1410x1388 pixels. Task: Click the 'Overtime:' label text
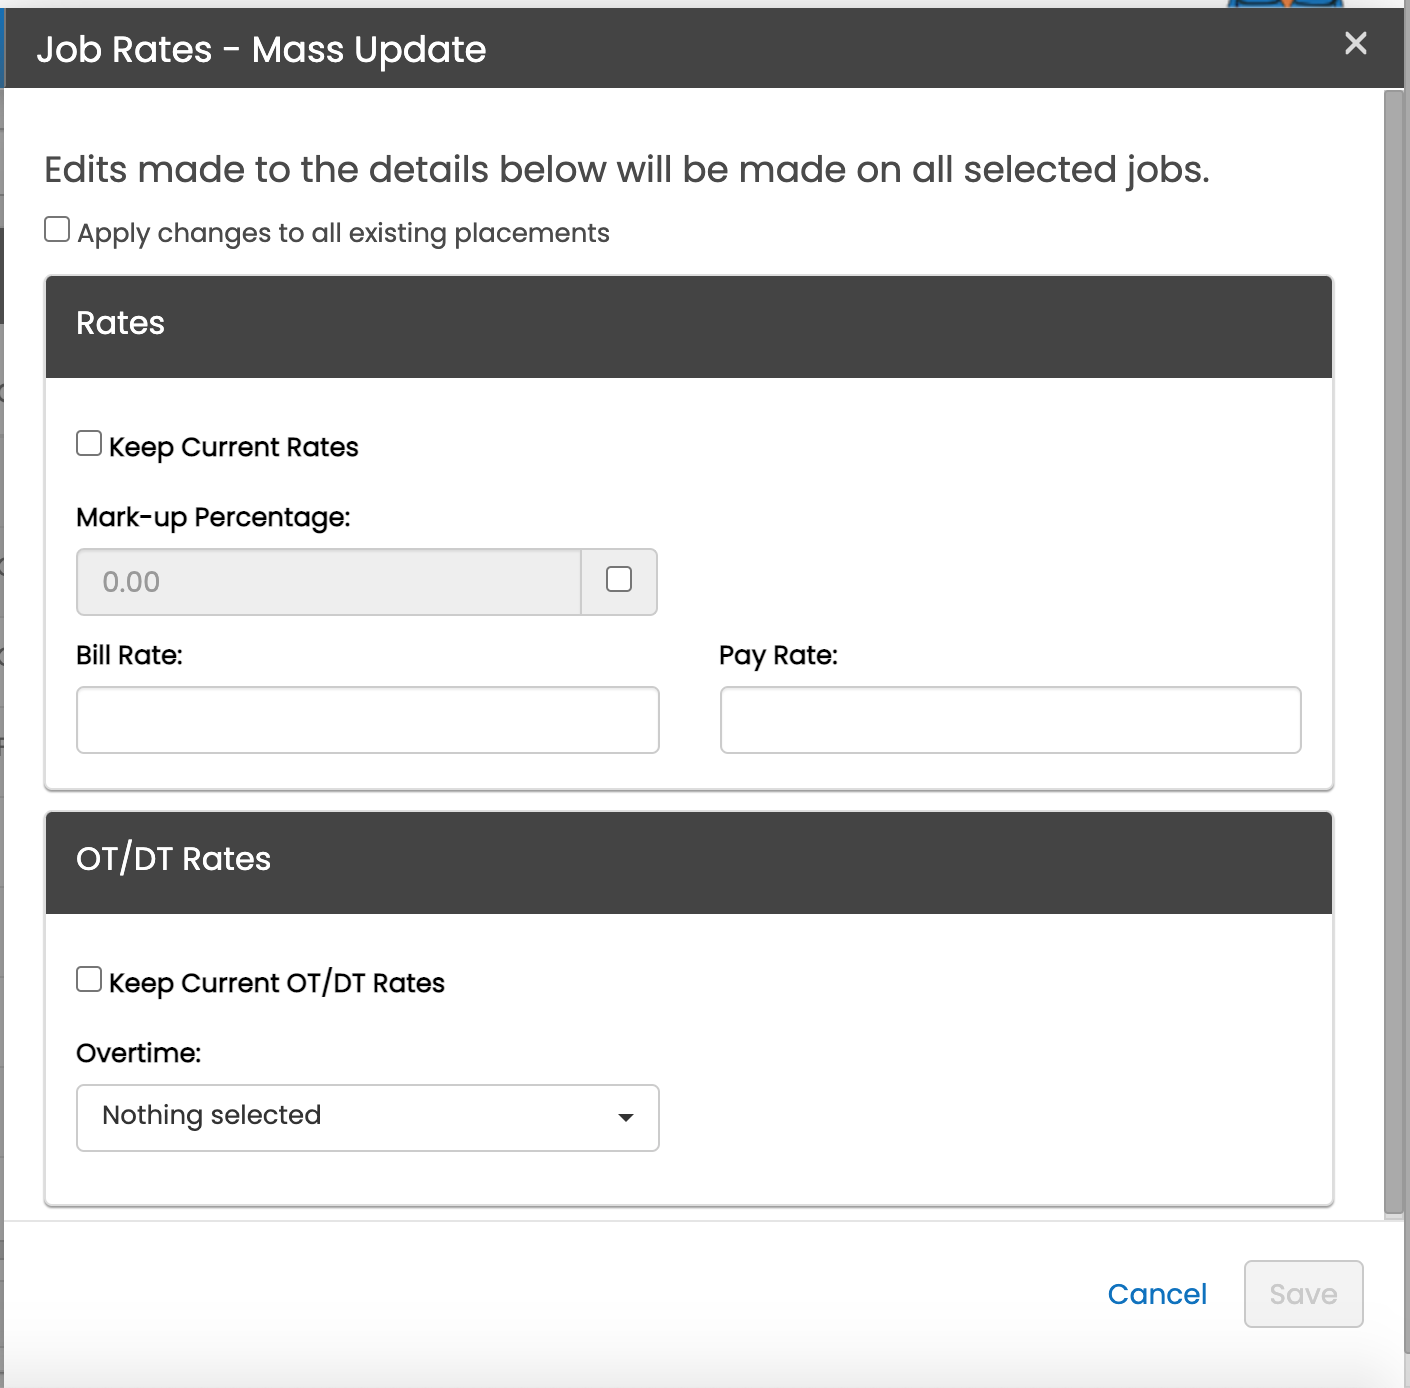[138, 1053]
